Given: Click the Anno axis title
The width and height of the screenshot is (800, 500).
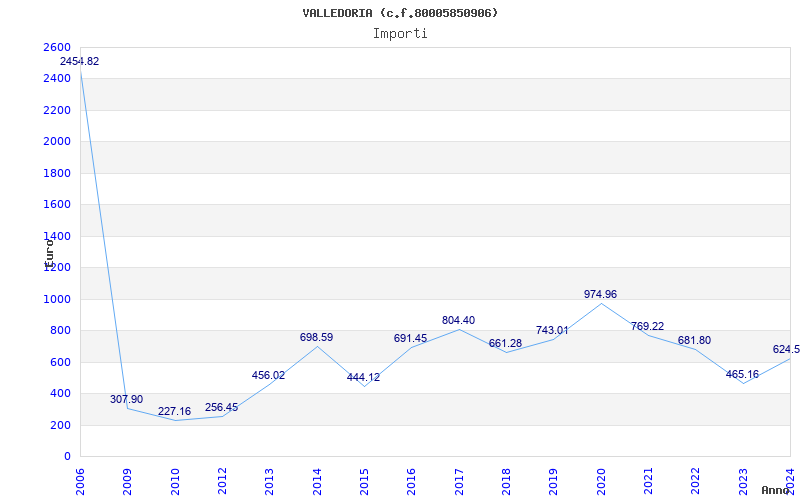Looking at the screenshot, I should pyautogui.click(x=775, y=490).
